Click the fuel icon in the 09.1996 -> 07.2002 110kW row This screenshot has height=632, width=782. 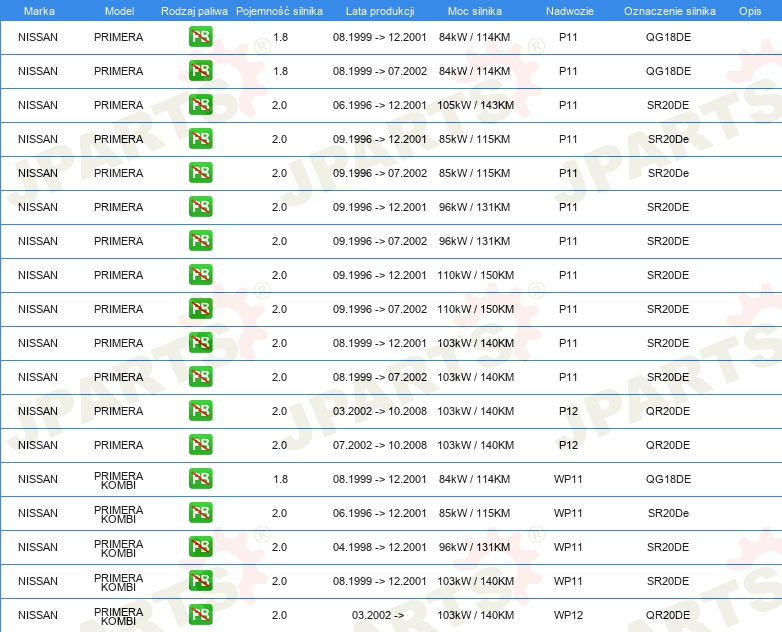point(200,308)
